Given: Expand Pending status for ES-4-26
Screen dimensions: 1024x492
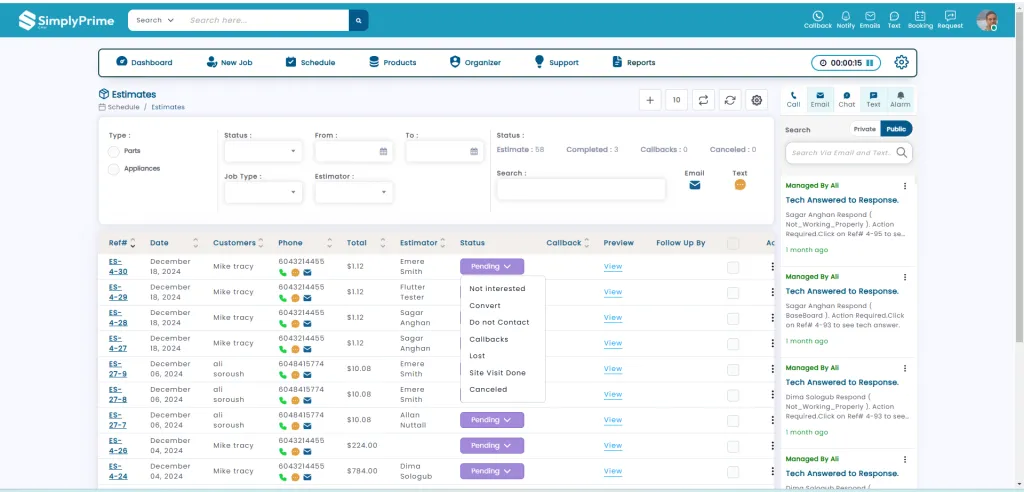Looking at the screenshot, I should point(492,446).
